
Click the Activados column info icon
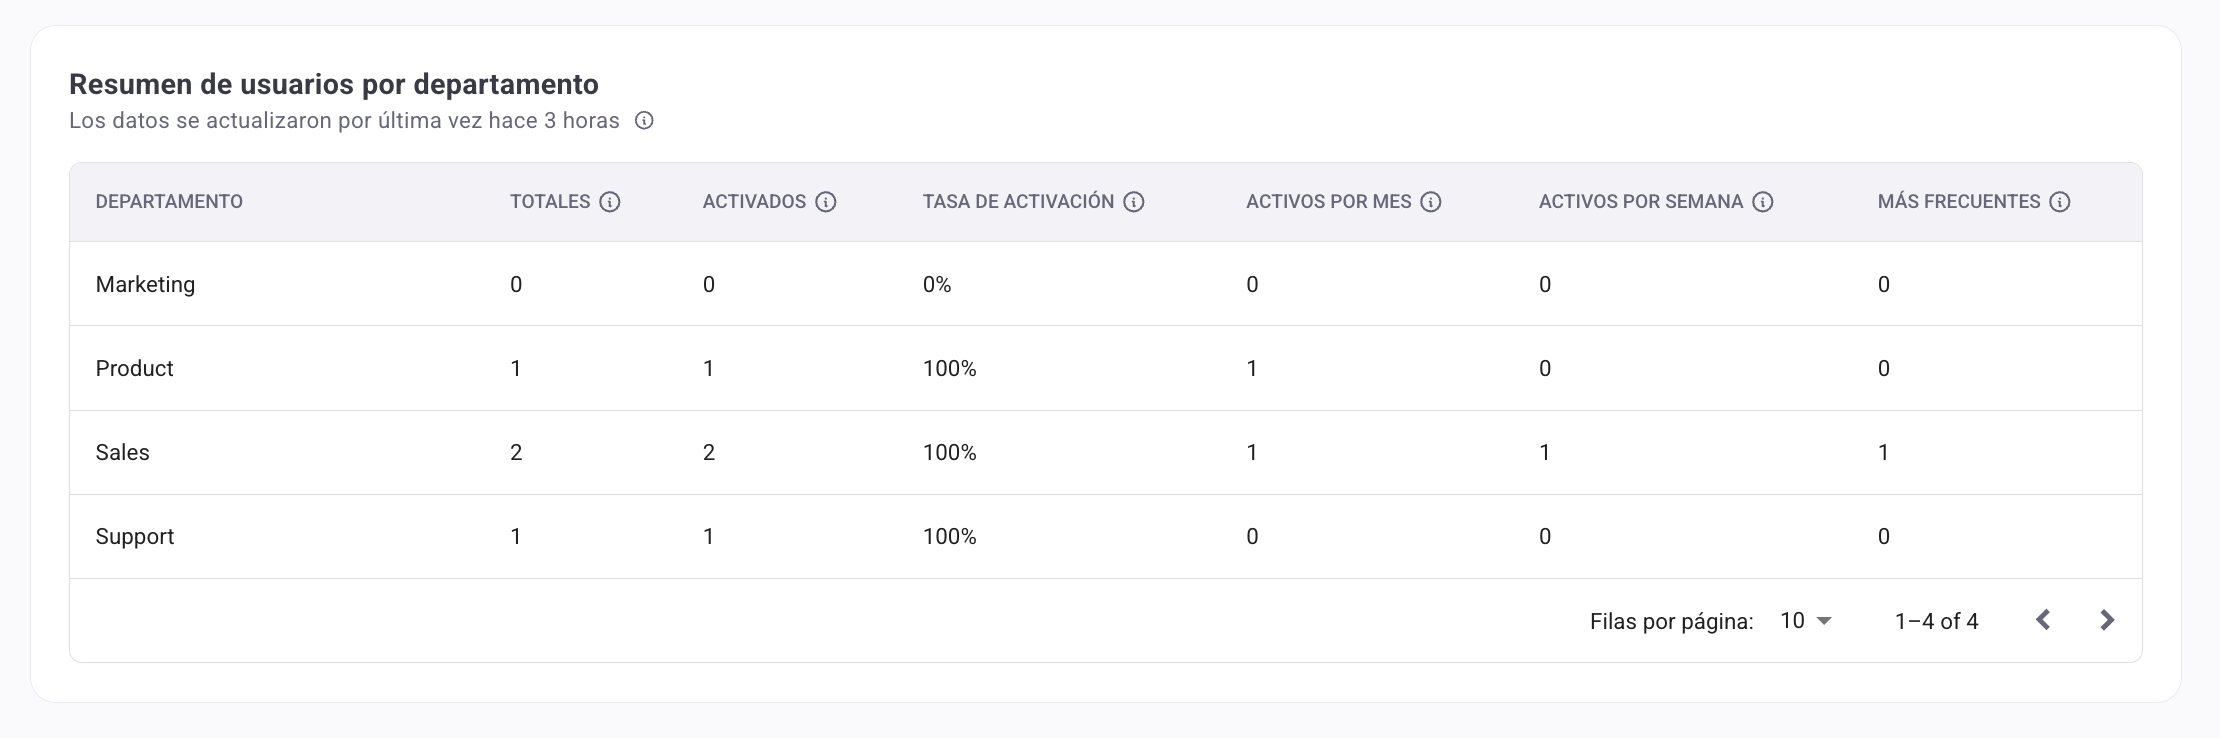pyautogui.click(x=826, y=202)
